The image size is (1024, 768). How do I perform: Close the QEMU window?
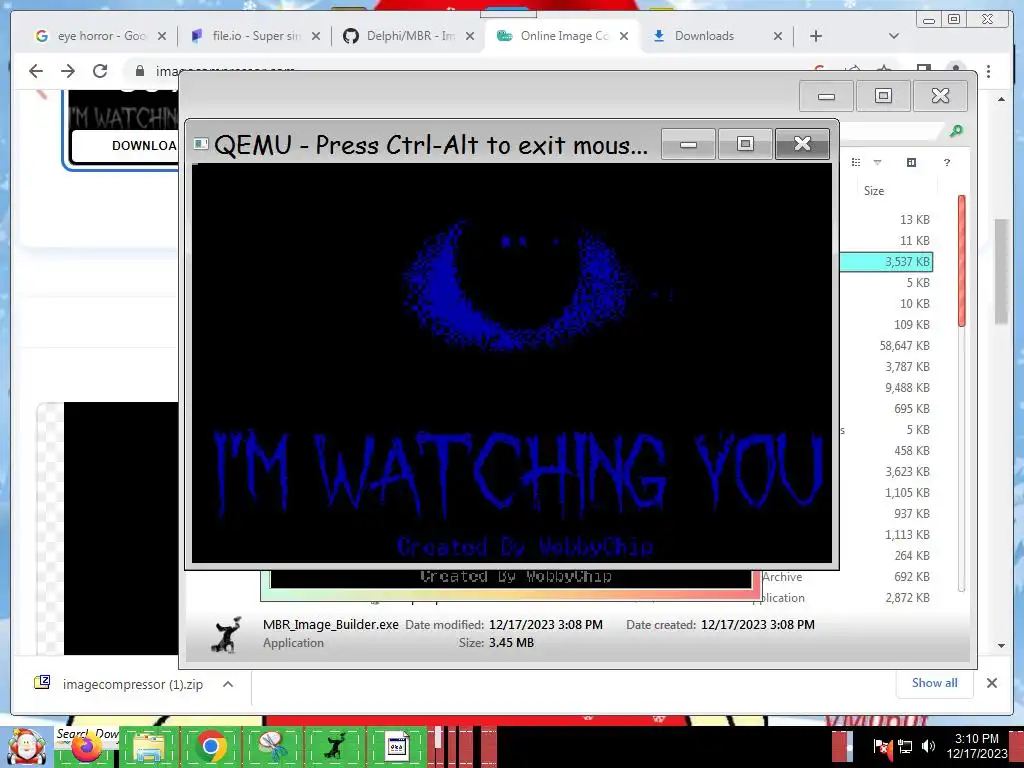point(802,144)
